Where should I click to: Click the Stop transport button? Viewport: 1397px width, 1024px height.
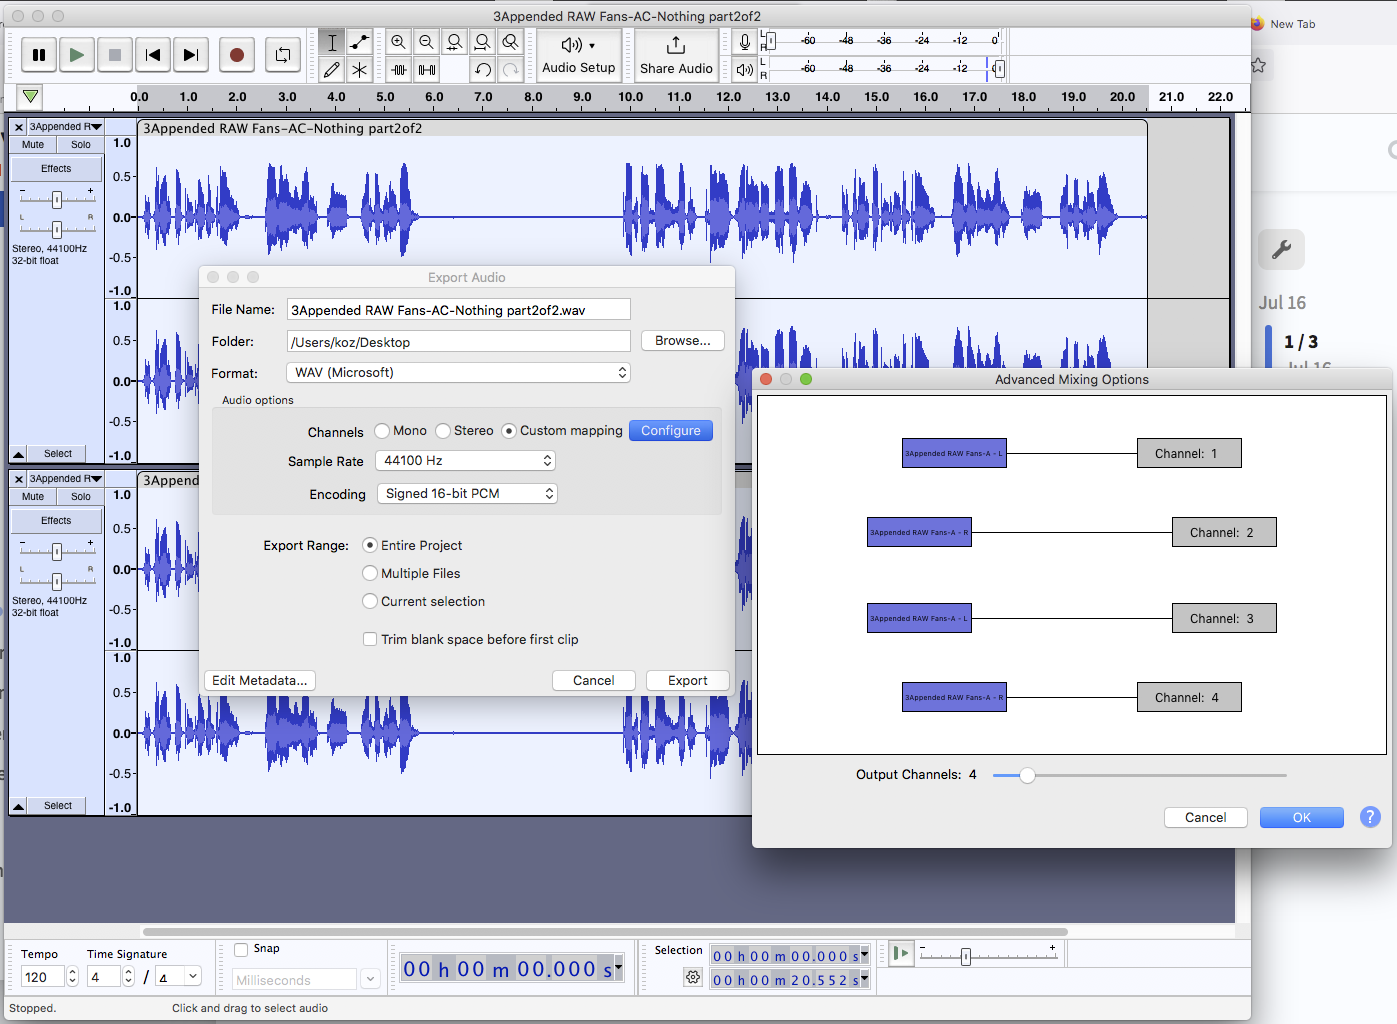click(x=115, y=55)
